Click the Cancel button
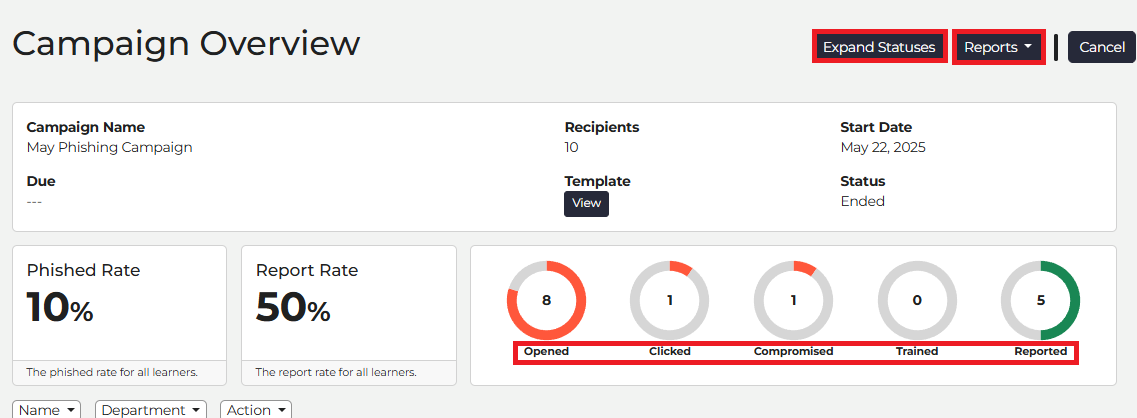This screenshot has width=1137, height=418. point(1101,47)
